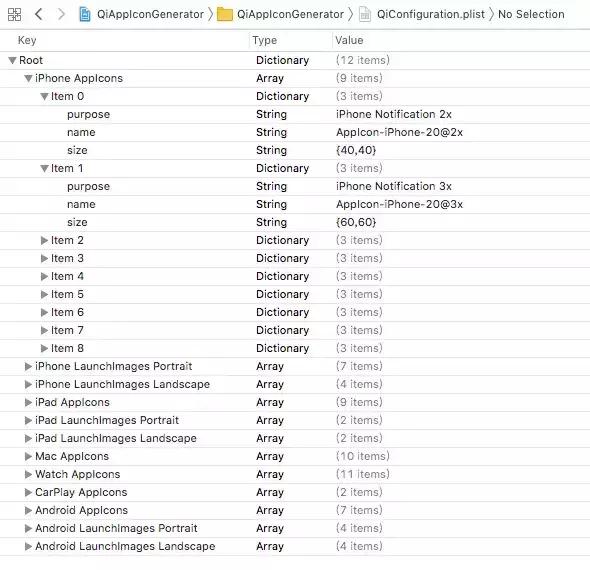The image size is (590, 570).
Task: Expand the CarPlay AppIcons array
Action: (28, 492)
